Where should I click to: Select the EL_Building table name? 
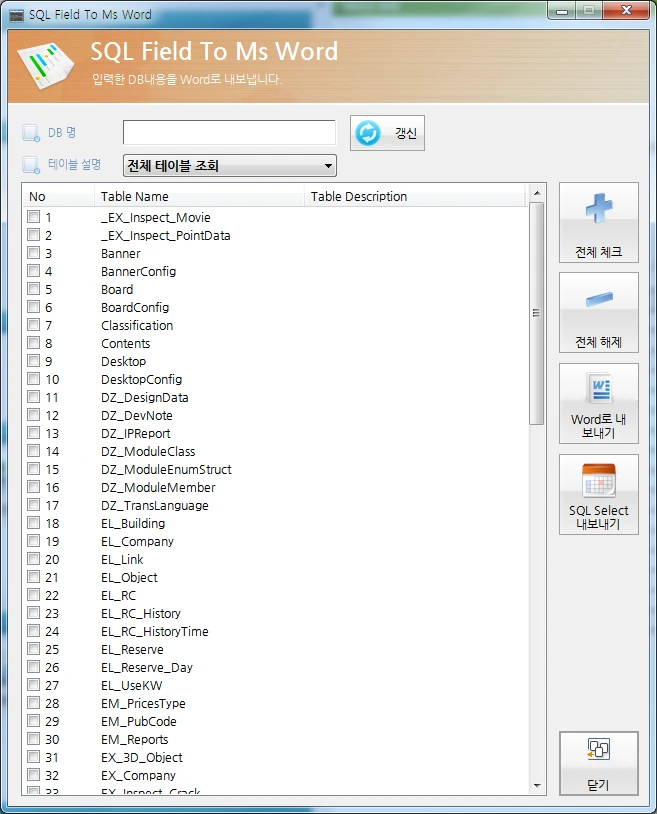click(x=133, y=523)
